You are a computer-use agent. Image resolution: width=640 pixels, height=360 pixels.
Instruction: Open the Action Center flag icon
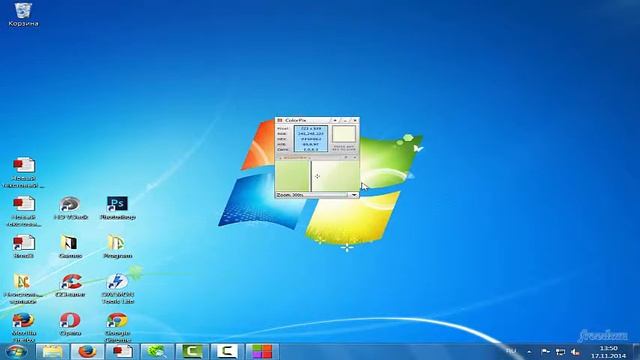[x=546, y=352]
